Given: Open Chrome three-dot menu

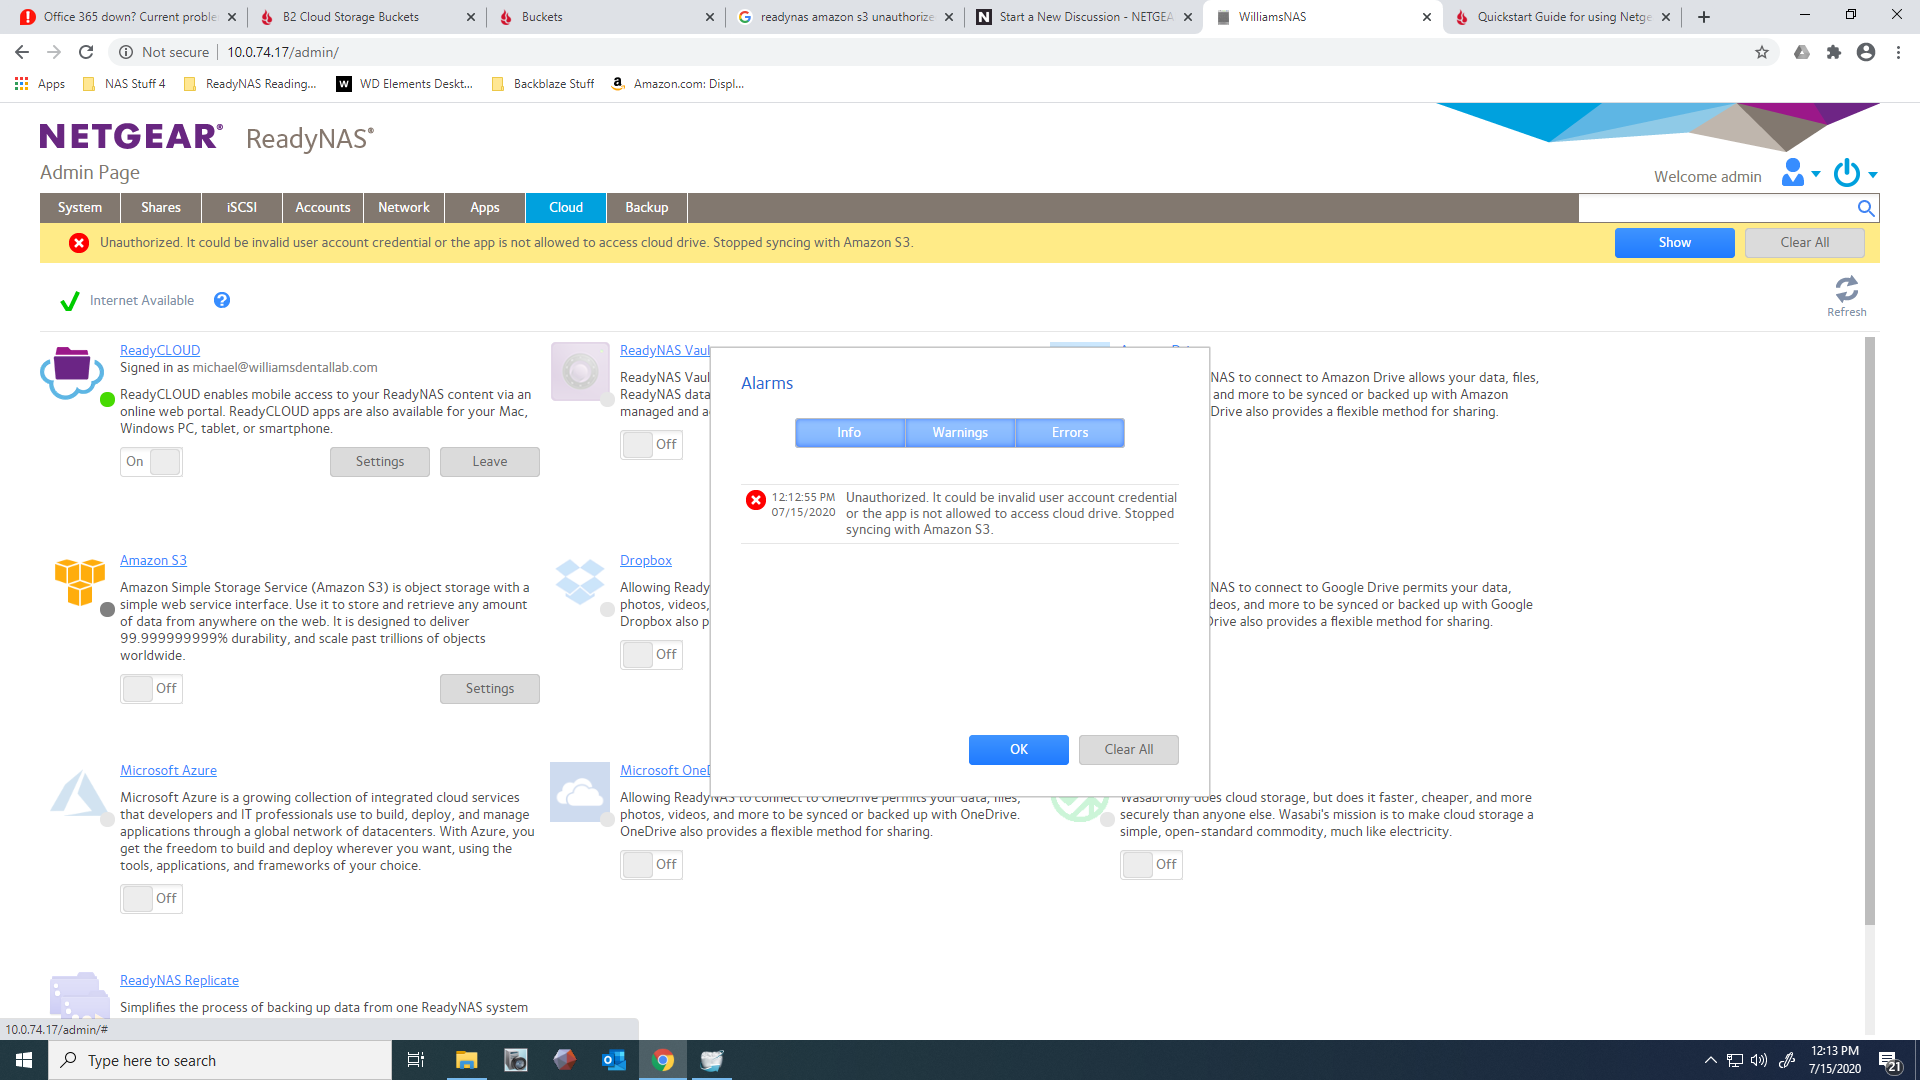Looking at the screenshot, I should [x=1898, y=52].
